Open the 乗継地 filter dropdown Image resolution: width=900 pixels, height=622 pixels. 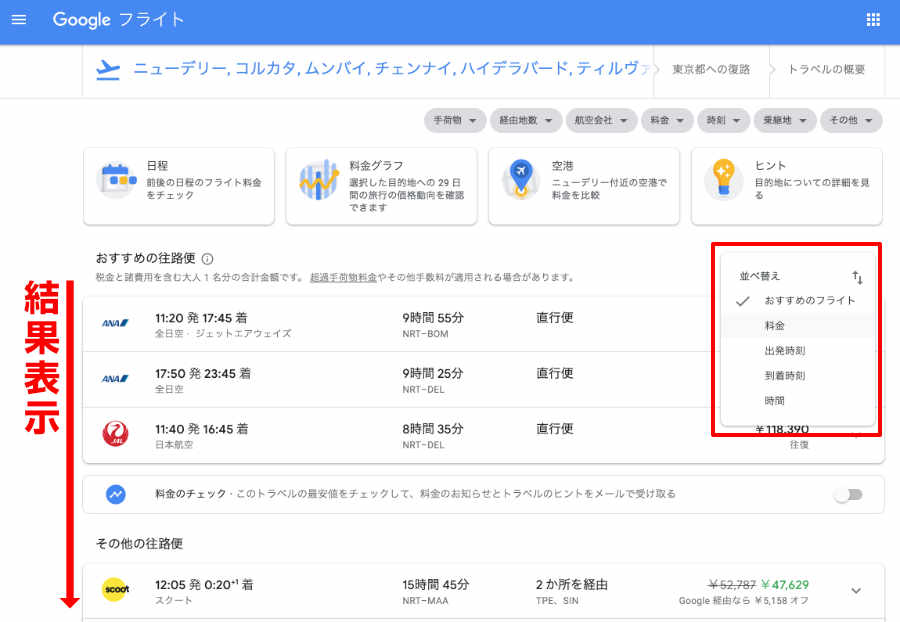point(785,120)
